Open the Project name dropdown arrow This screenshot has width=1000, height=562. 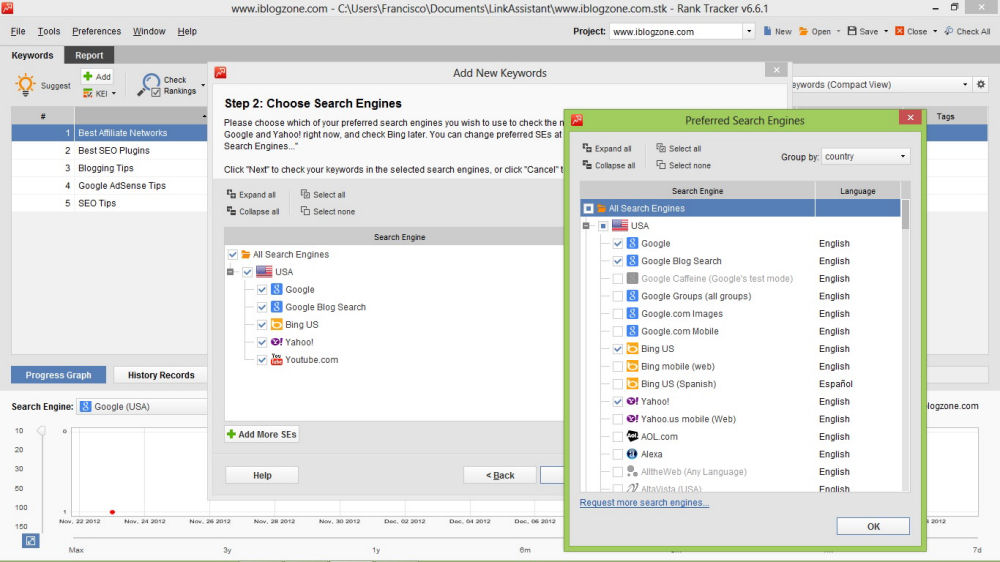749,31
